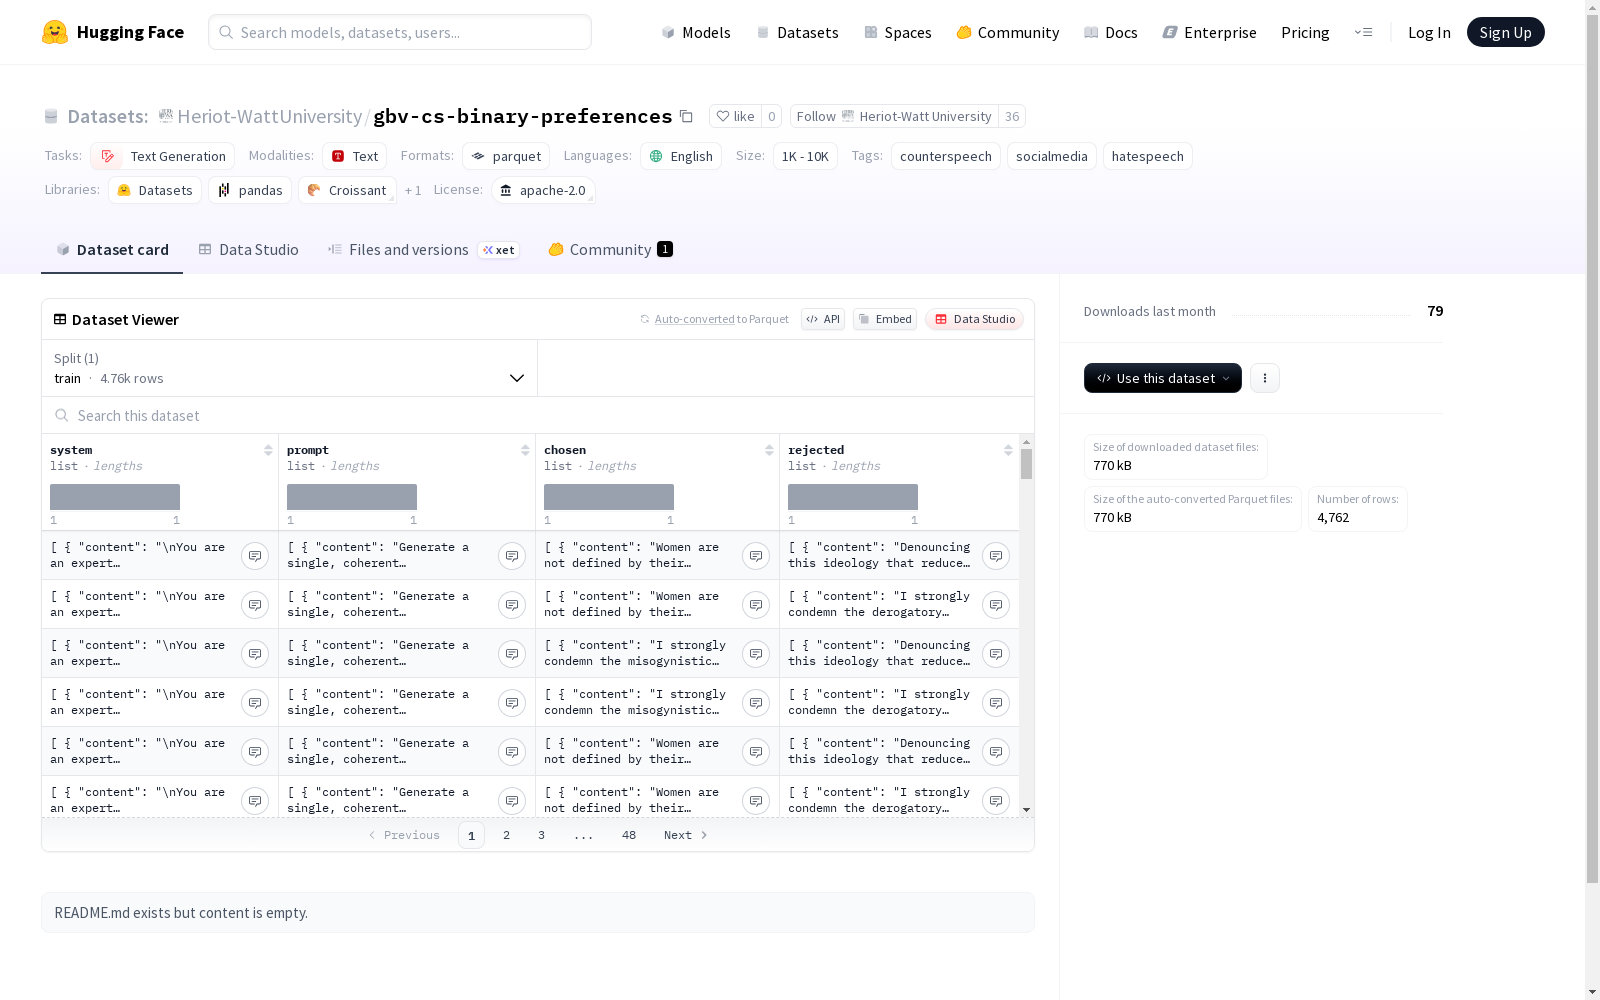
Task: Open the navigation overflow menu icon
Action: coord(1363,32)
